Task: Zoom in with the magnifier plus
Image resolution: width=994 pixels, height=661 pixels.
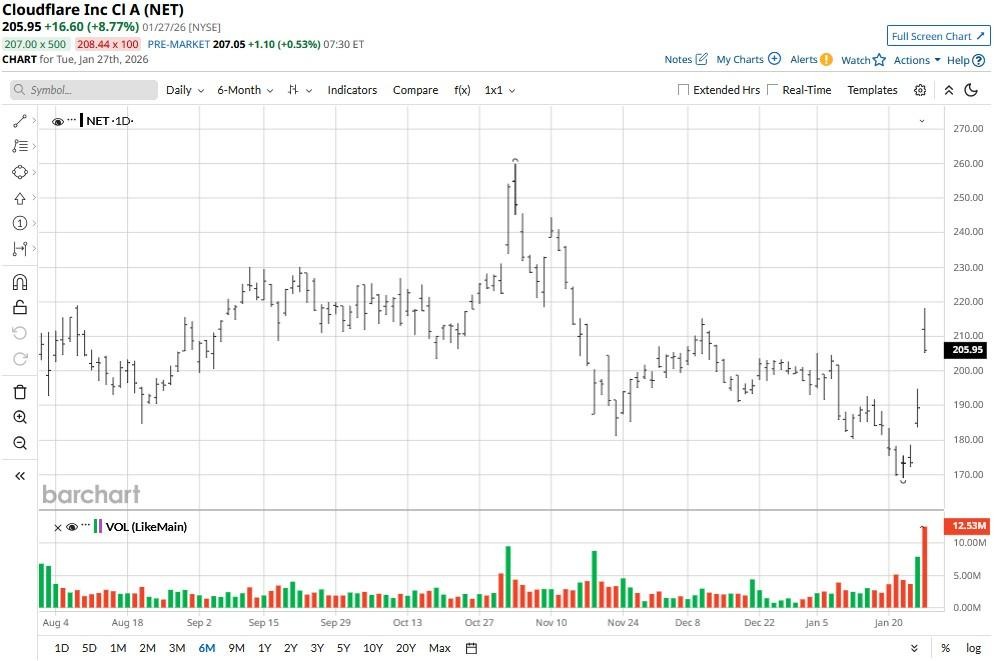Action: click(x=20, y=417)
